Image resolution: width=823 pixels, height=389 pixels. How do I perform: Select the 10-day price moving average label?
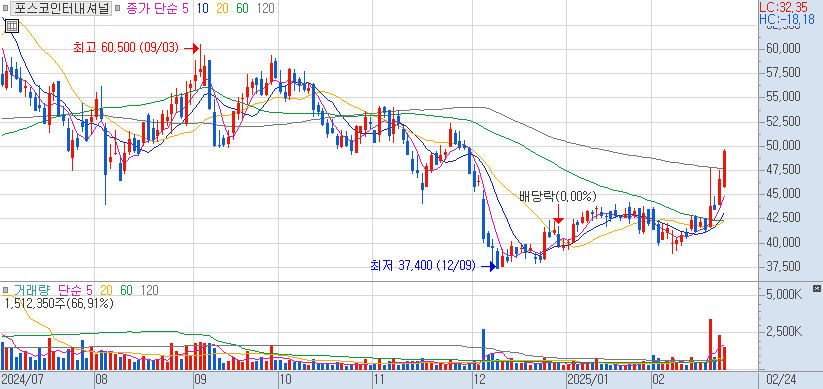[x=203, y=8]
